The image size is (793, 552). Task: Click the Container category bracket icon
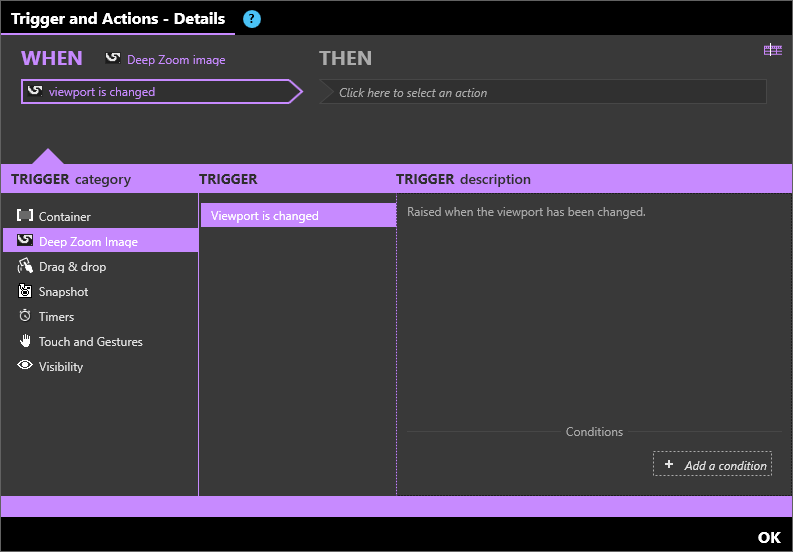pos(25,216)
